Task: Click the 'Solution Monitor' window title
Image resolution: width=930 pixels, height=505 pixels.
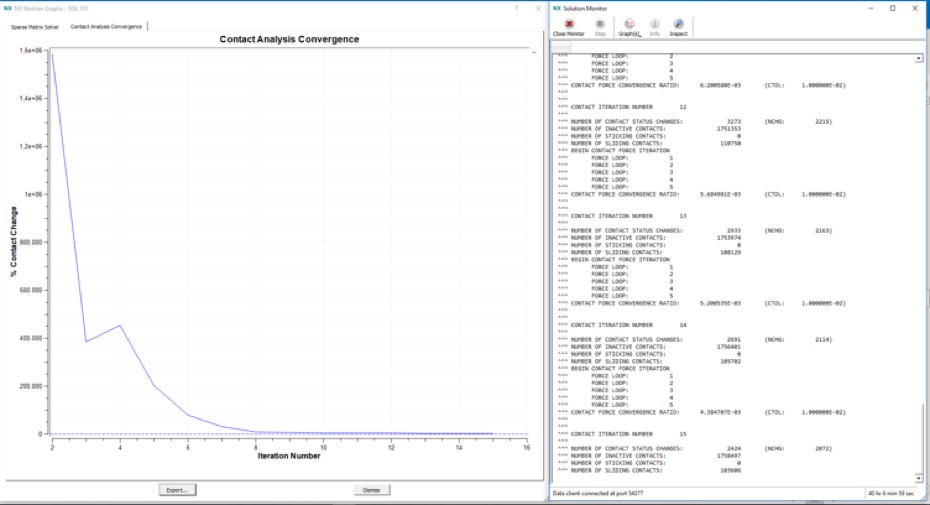Action: (x=585, y=8)
